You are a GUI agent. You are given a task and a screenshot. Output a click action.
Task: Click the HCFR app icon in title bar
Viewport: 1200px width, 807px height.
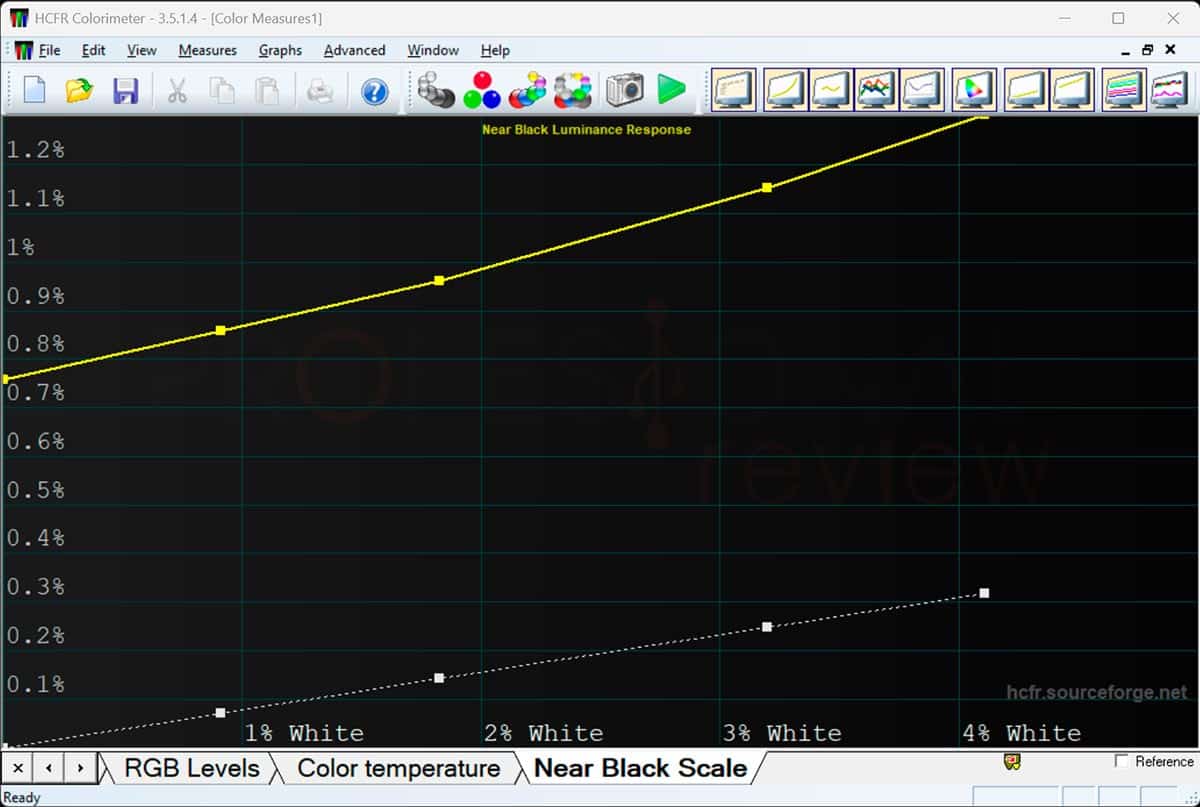(19, 18)
